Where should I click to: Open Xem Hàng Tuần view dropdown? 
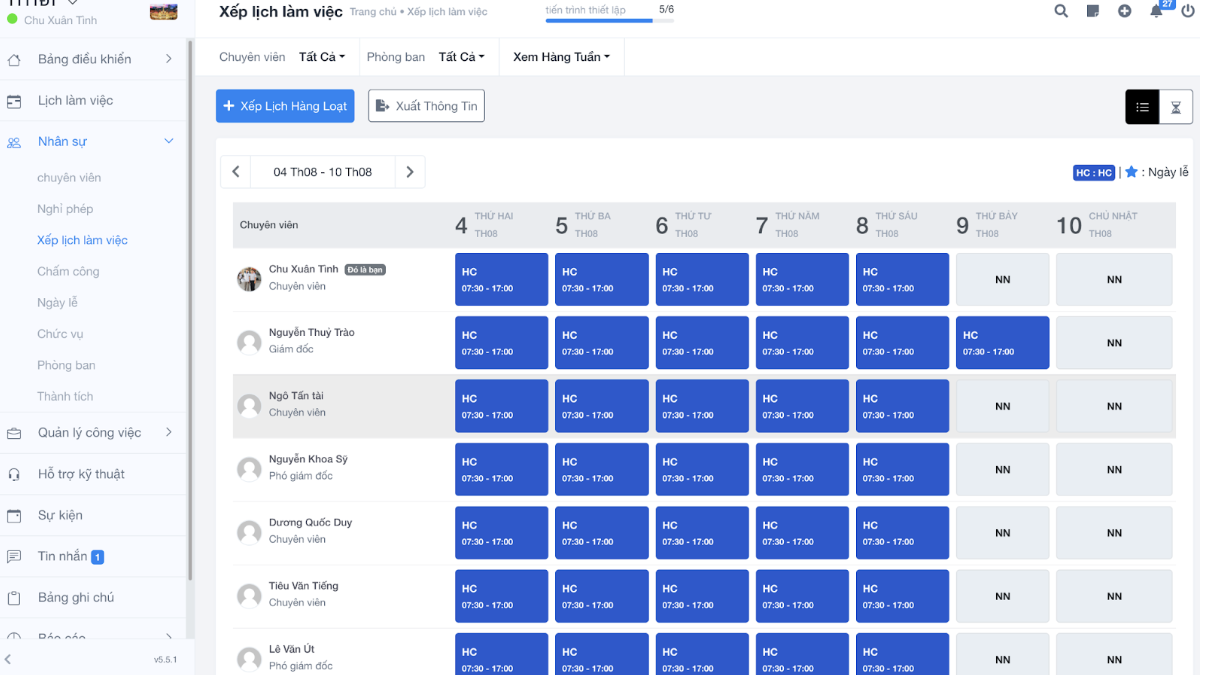562,57
